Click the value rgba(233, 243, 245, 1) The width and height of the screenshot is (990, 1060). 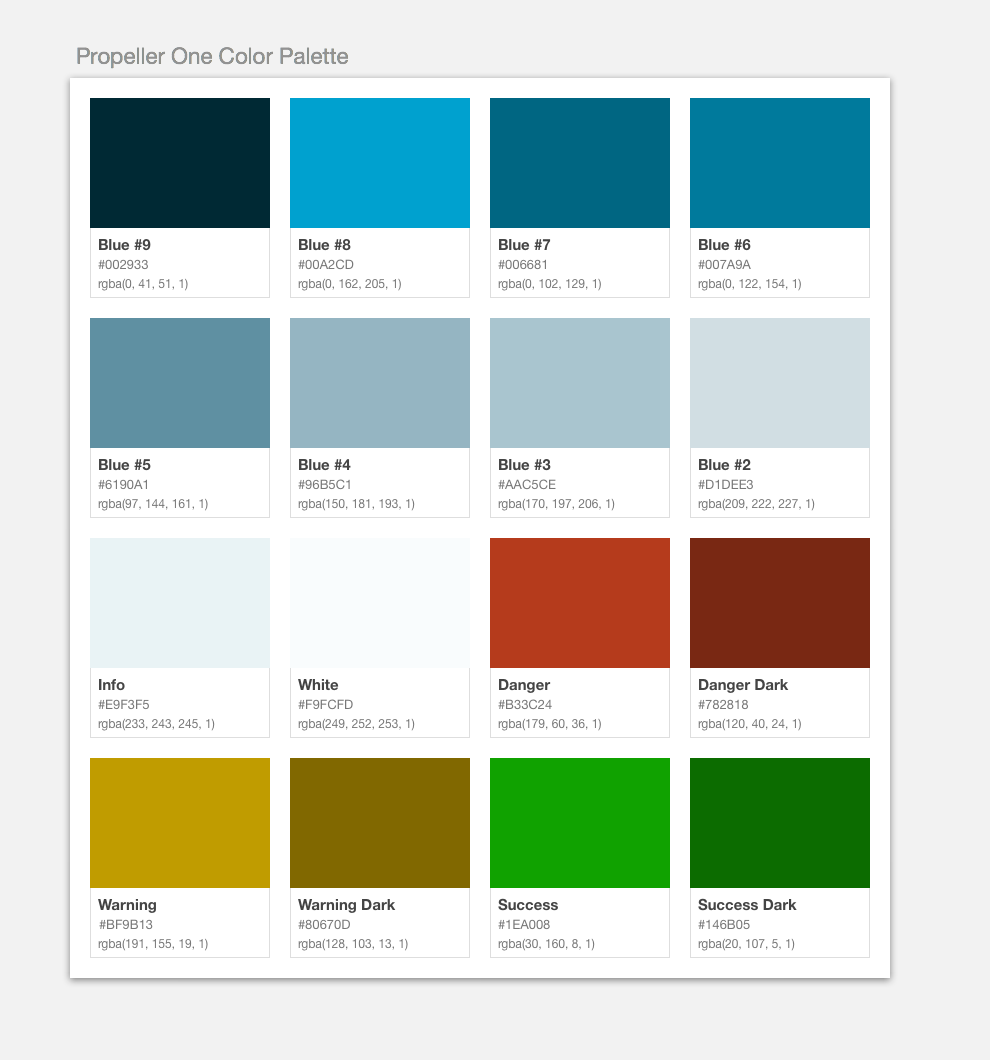[156, 724]
